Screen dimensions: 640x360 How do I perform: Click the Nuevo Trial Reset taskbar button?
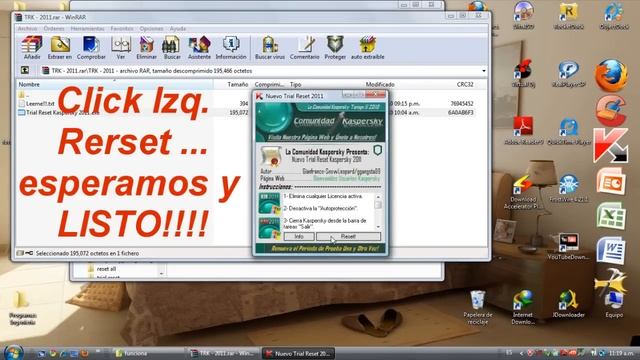298,353
